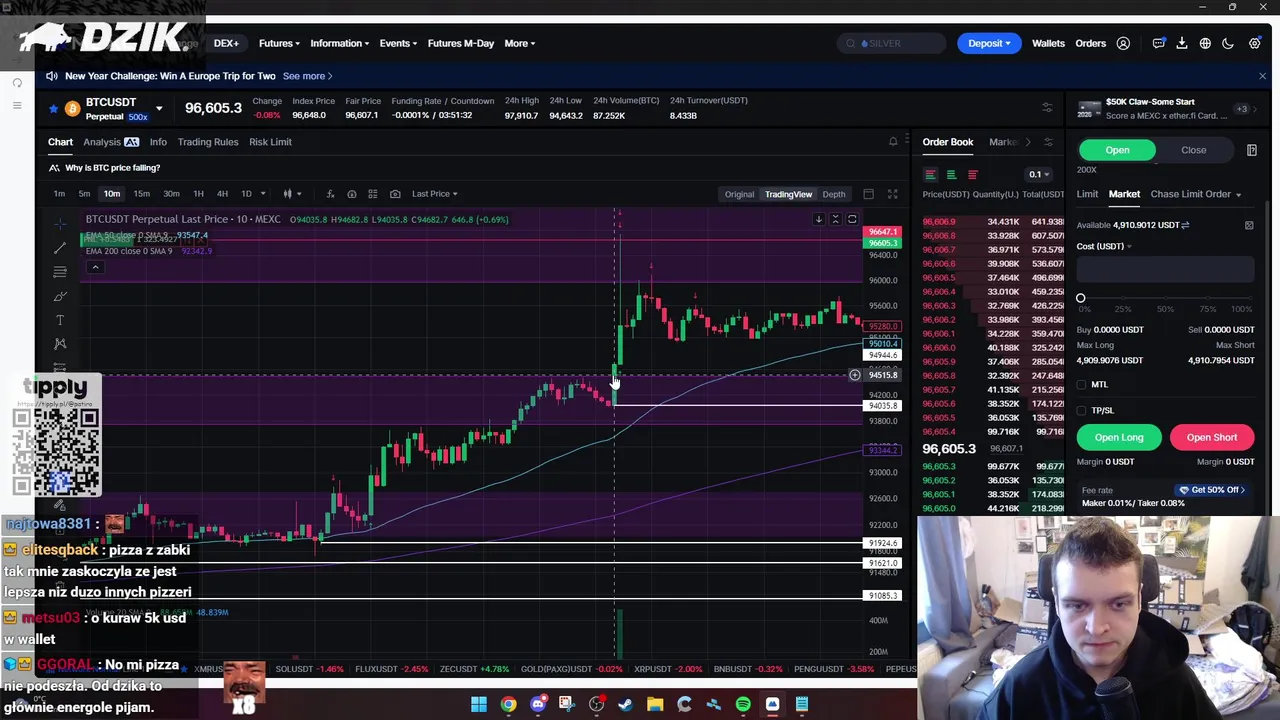
Task: Open the Risk Limit tab
Action: pyautogui.click(x=270, y=142)
